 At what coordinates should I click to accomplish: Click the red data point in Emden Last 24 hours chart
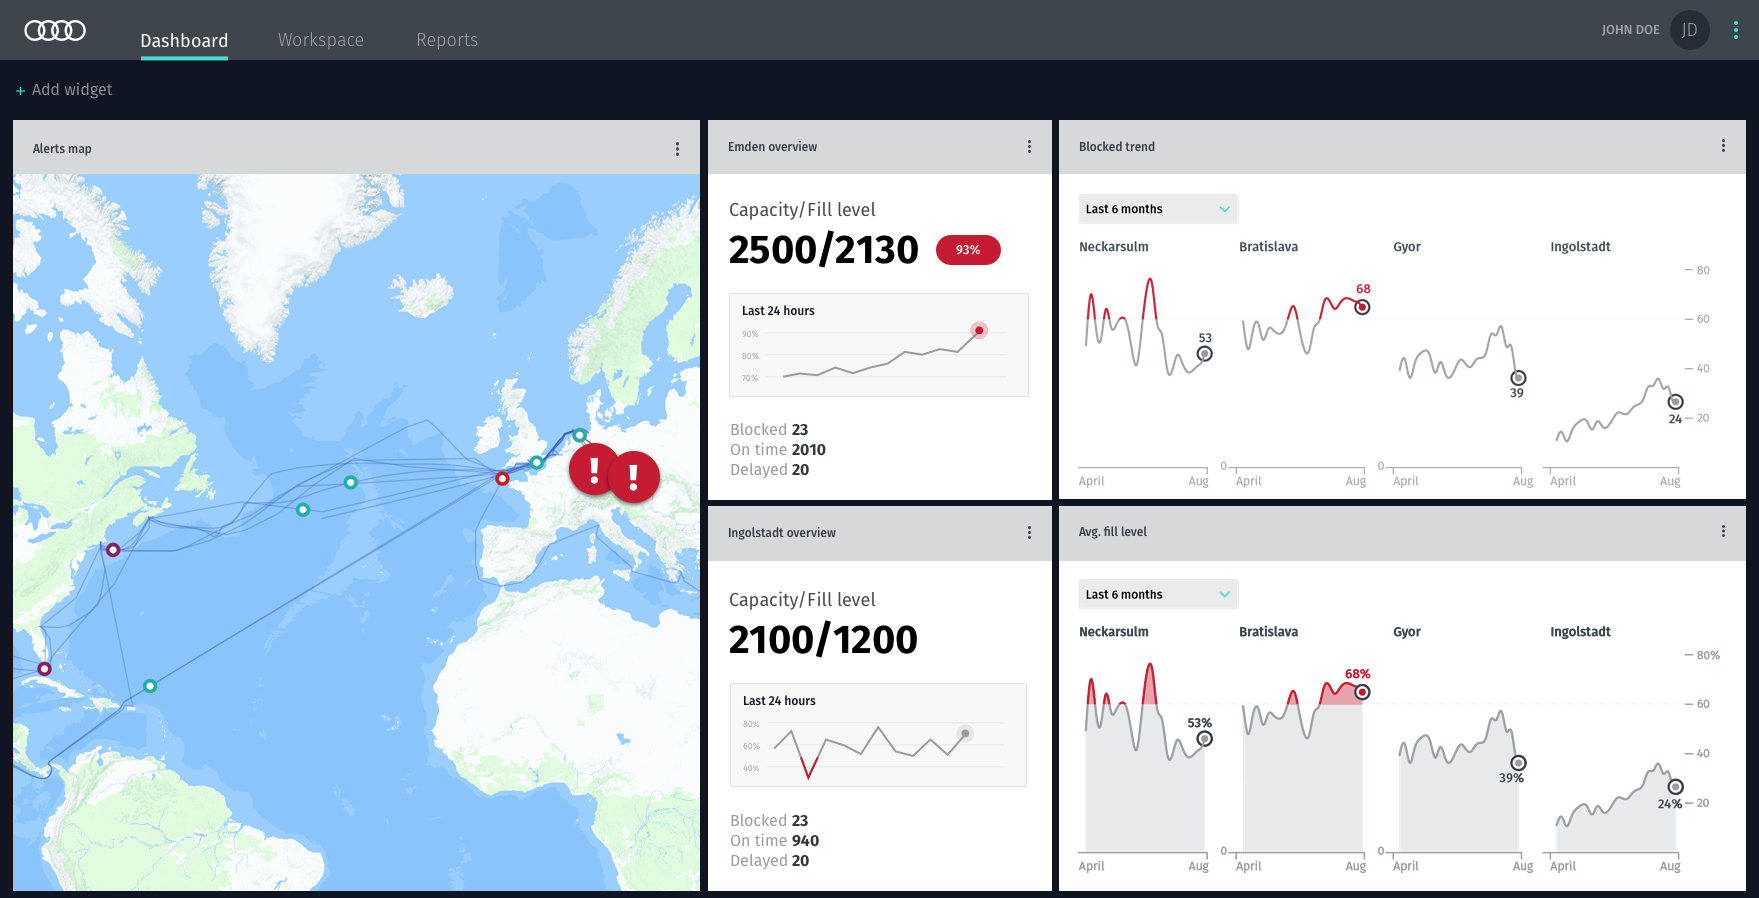(x=979, y=330)
